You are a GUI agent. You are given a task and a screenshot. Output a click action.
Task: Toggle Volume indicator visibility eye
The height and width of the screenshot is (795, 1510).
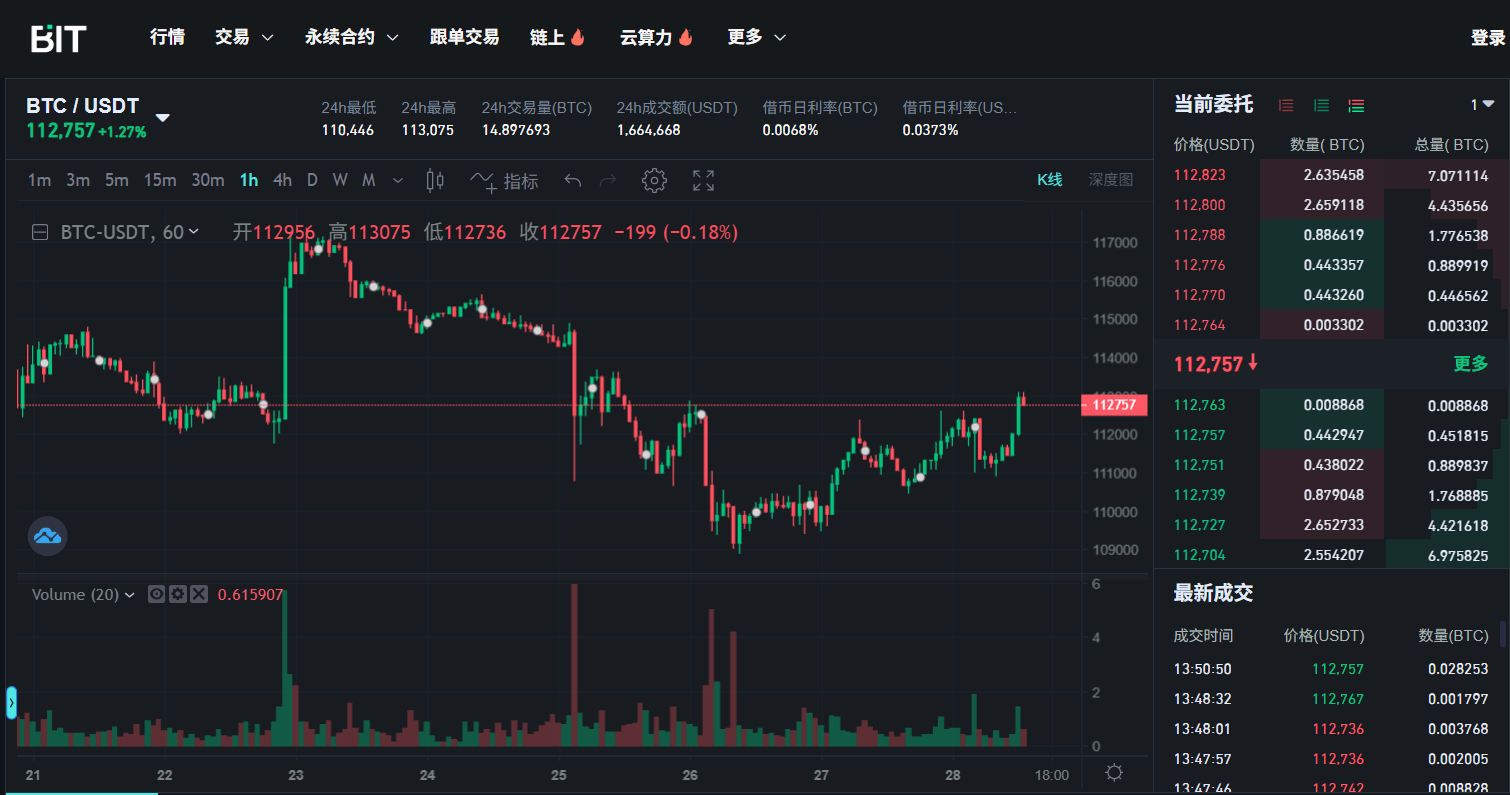tap(157, 594)
